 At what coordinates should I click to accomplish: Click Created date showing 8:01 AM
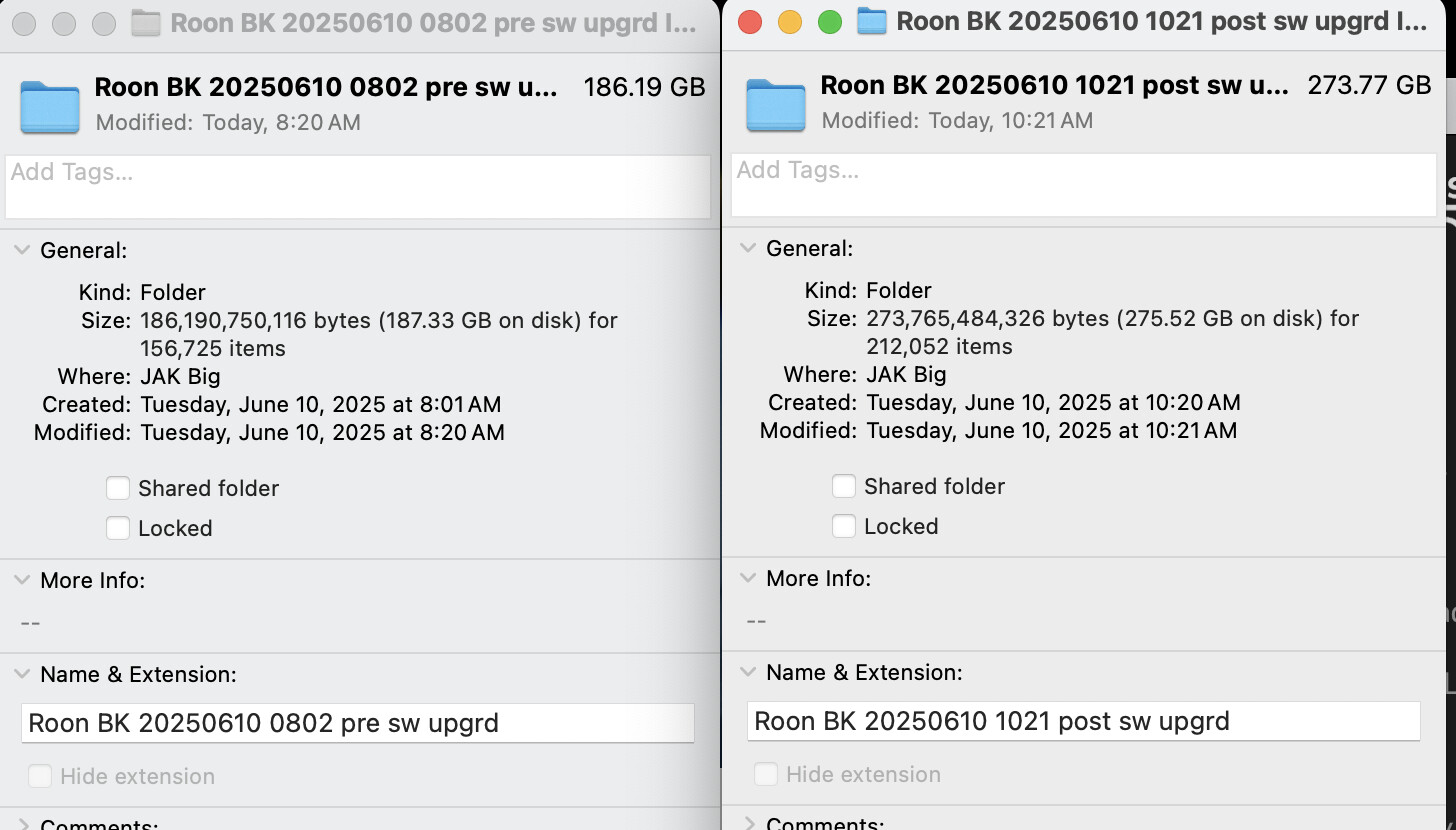tap(321, 405)
